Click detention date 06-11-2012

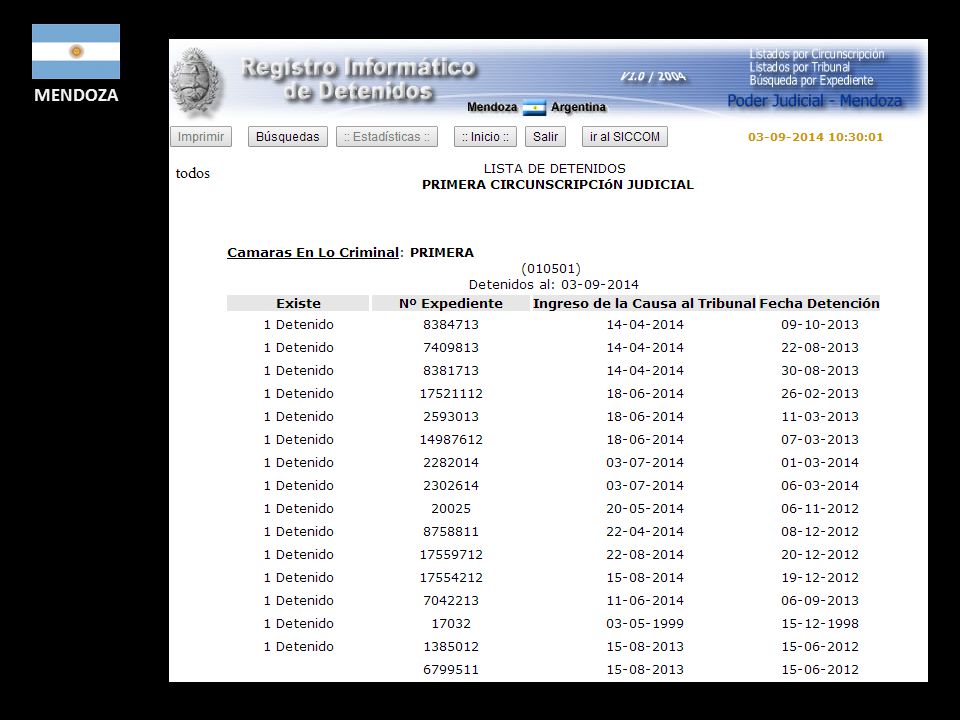(820, 508)
